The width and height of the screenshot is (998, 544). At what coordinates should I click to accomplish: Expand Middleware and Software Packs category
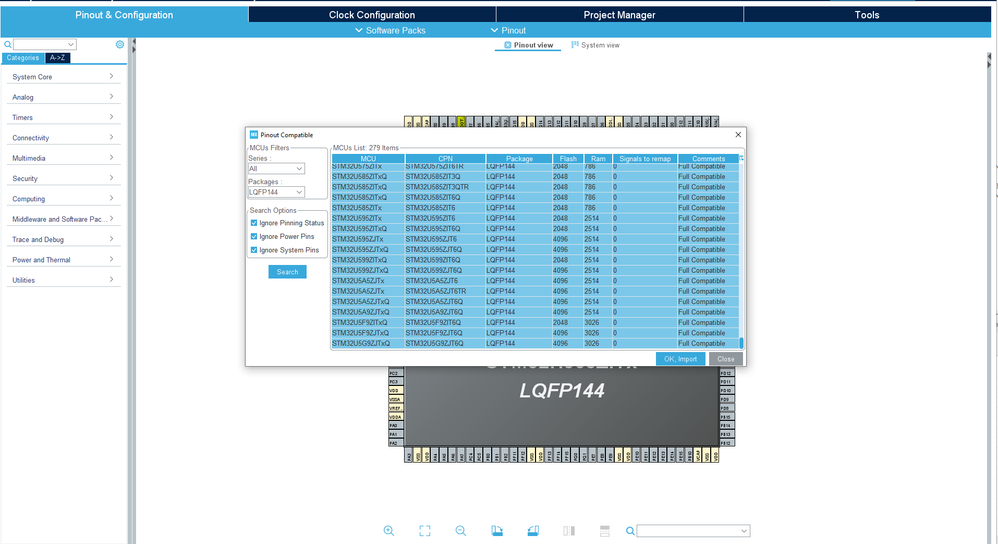tap(63, 219)
